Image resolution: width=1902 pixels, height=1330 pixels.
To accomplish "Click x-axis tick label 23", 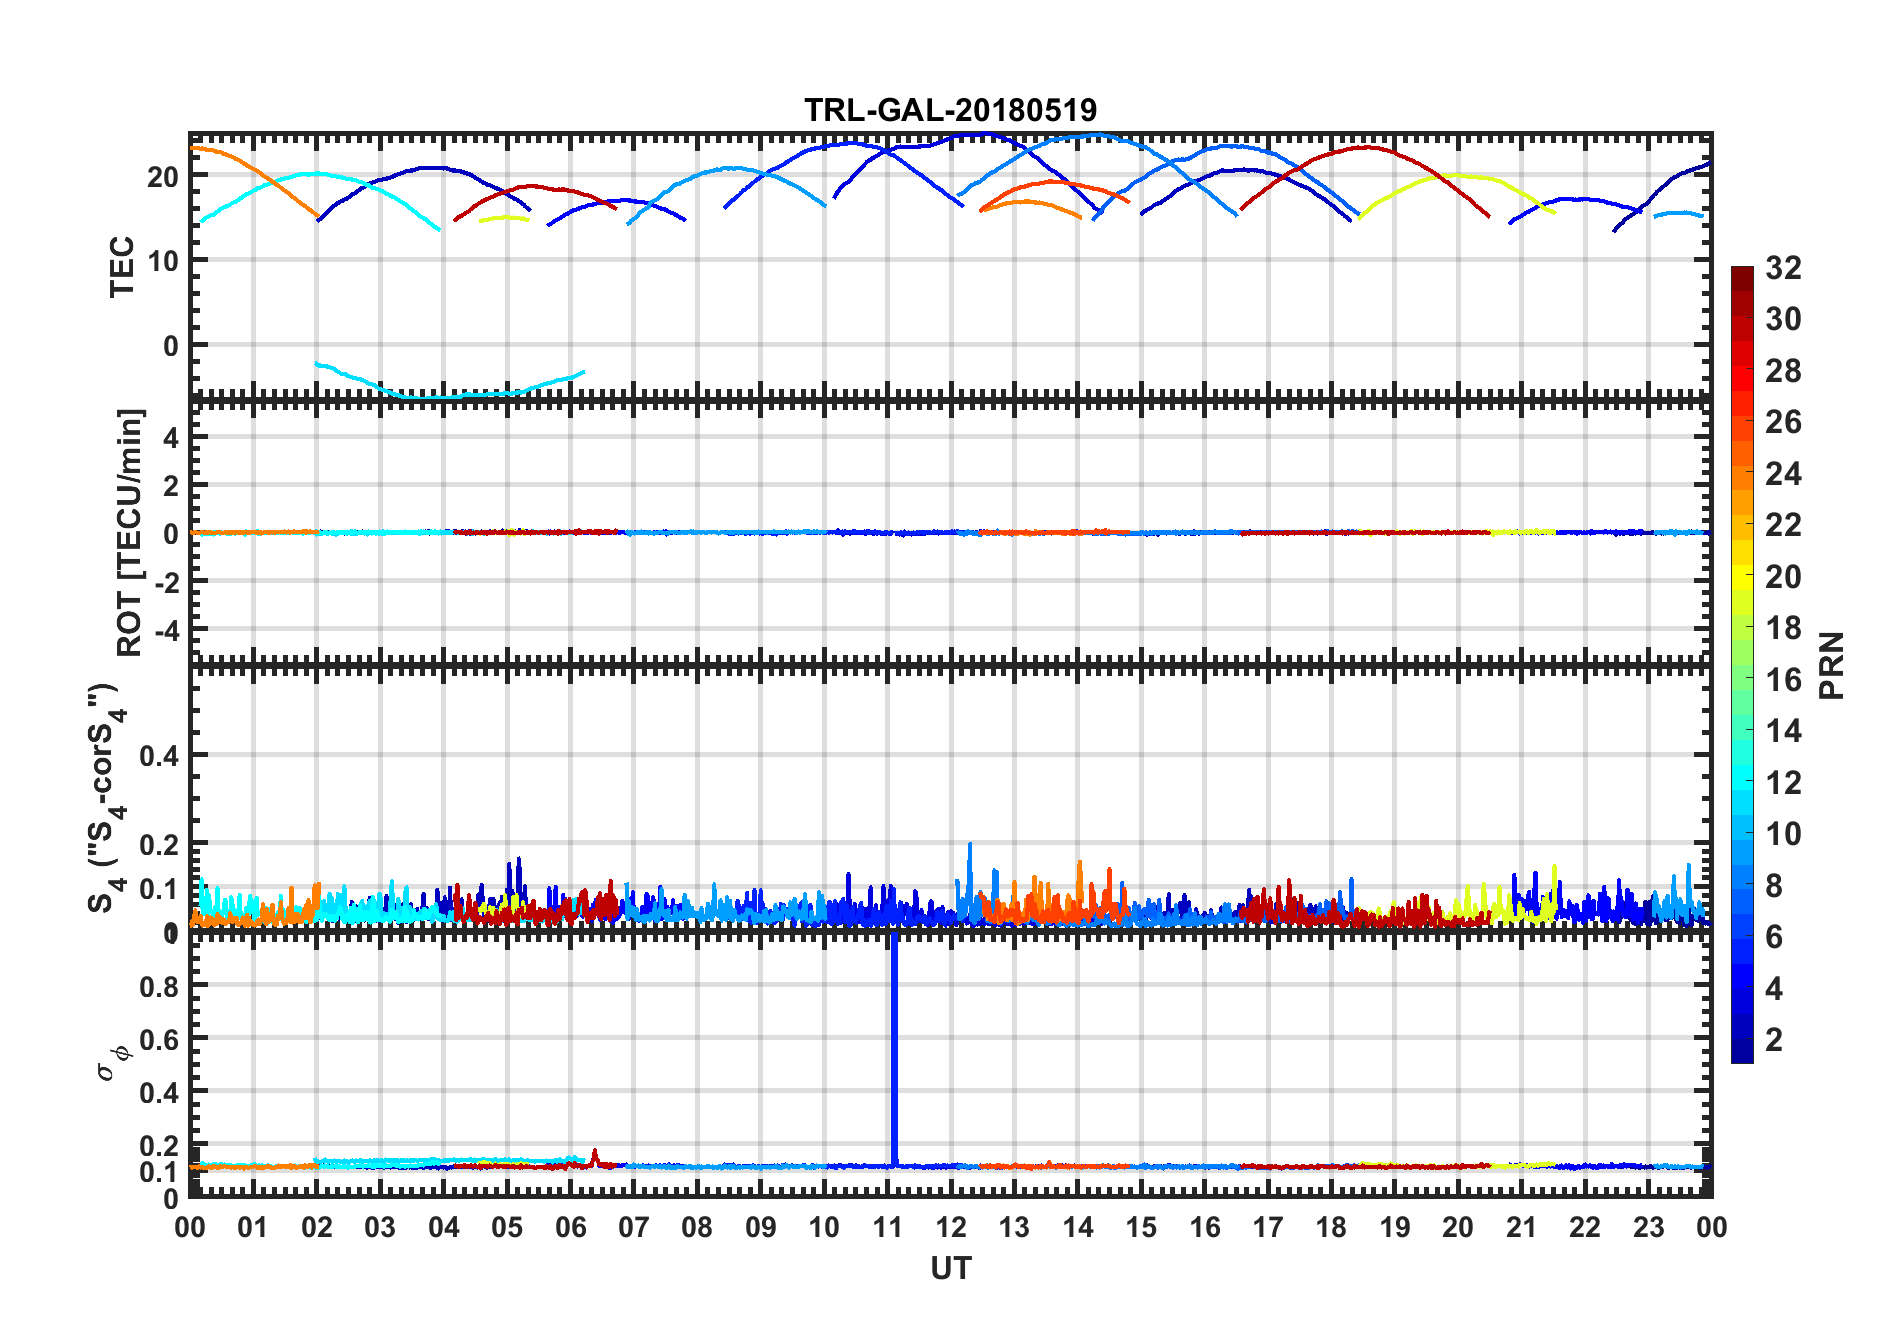I will click(1648, 1227).
